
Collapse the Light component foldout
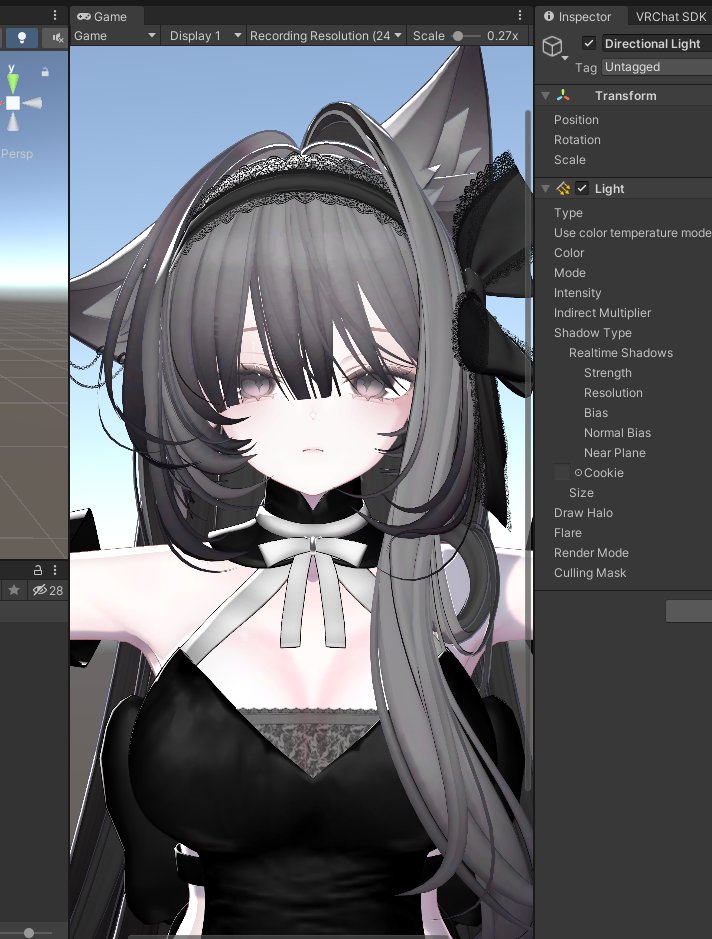click(x=546, y=189)
